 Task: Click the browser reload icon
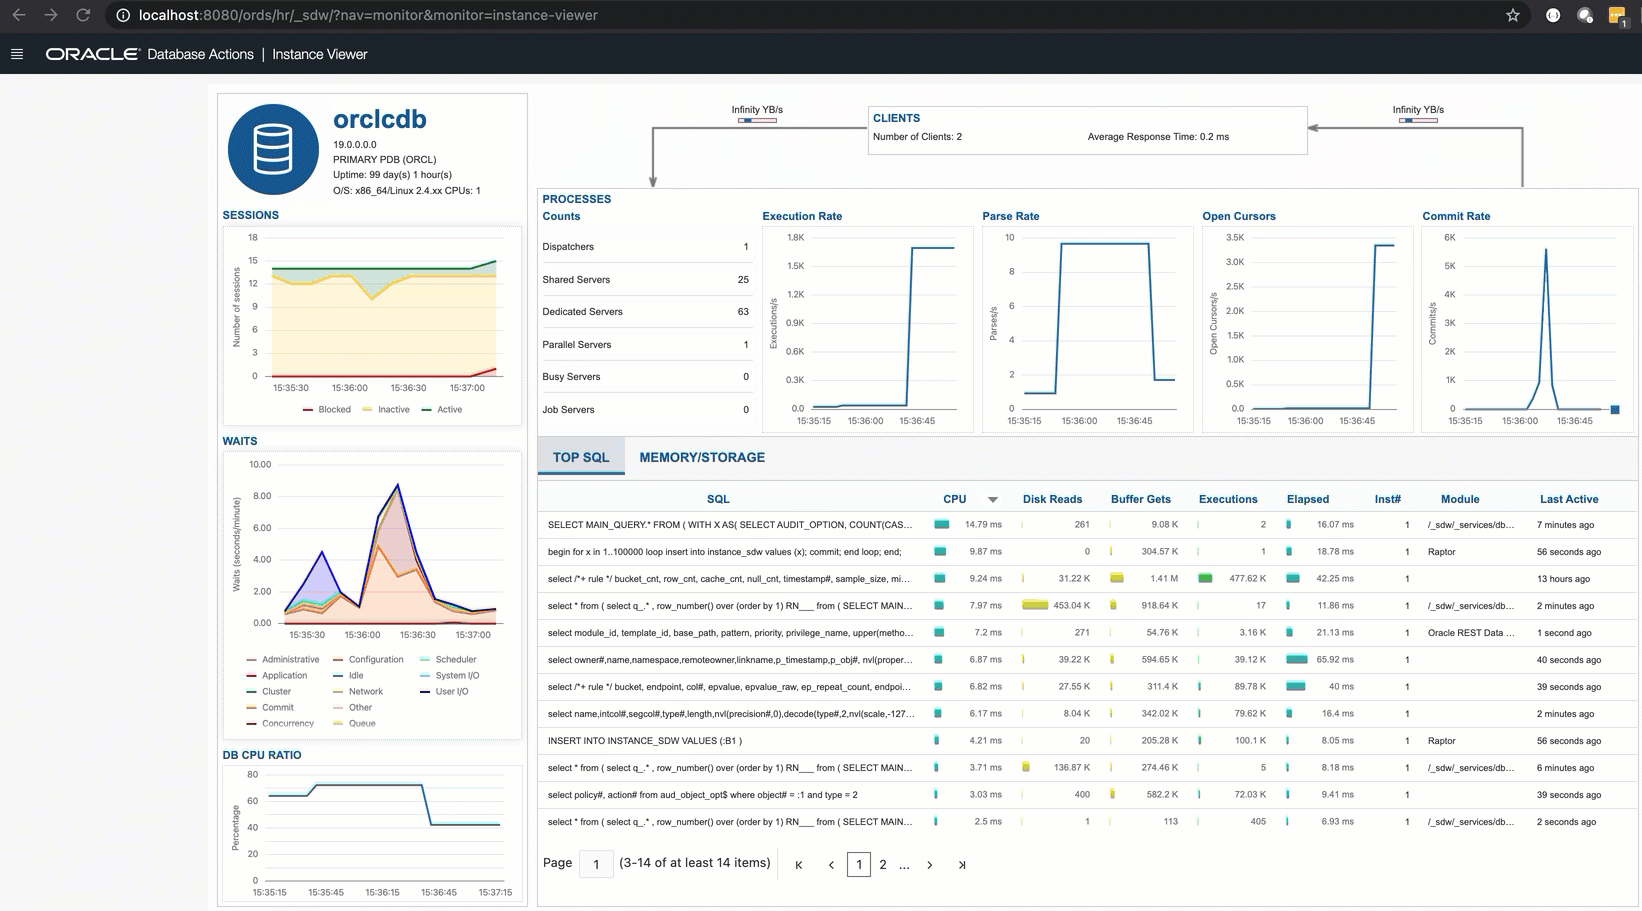pos(83,15)
